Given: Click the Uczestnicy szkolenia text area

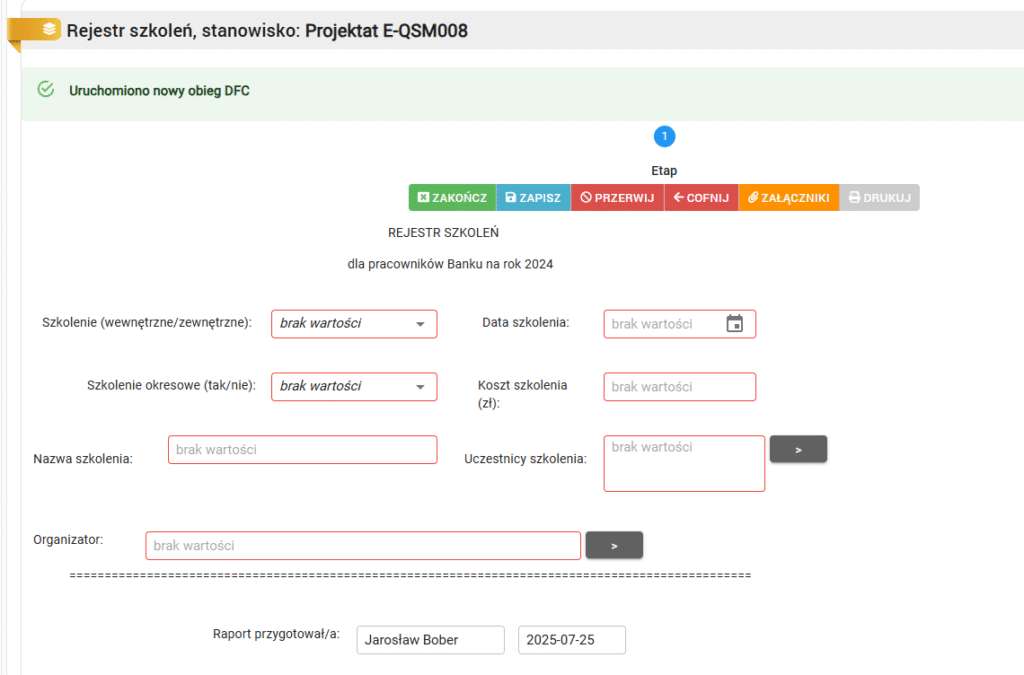Looking at the screenshot, I should (x=684, y=463).
